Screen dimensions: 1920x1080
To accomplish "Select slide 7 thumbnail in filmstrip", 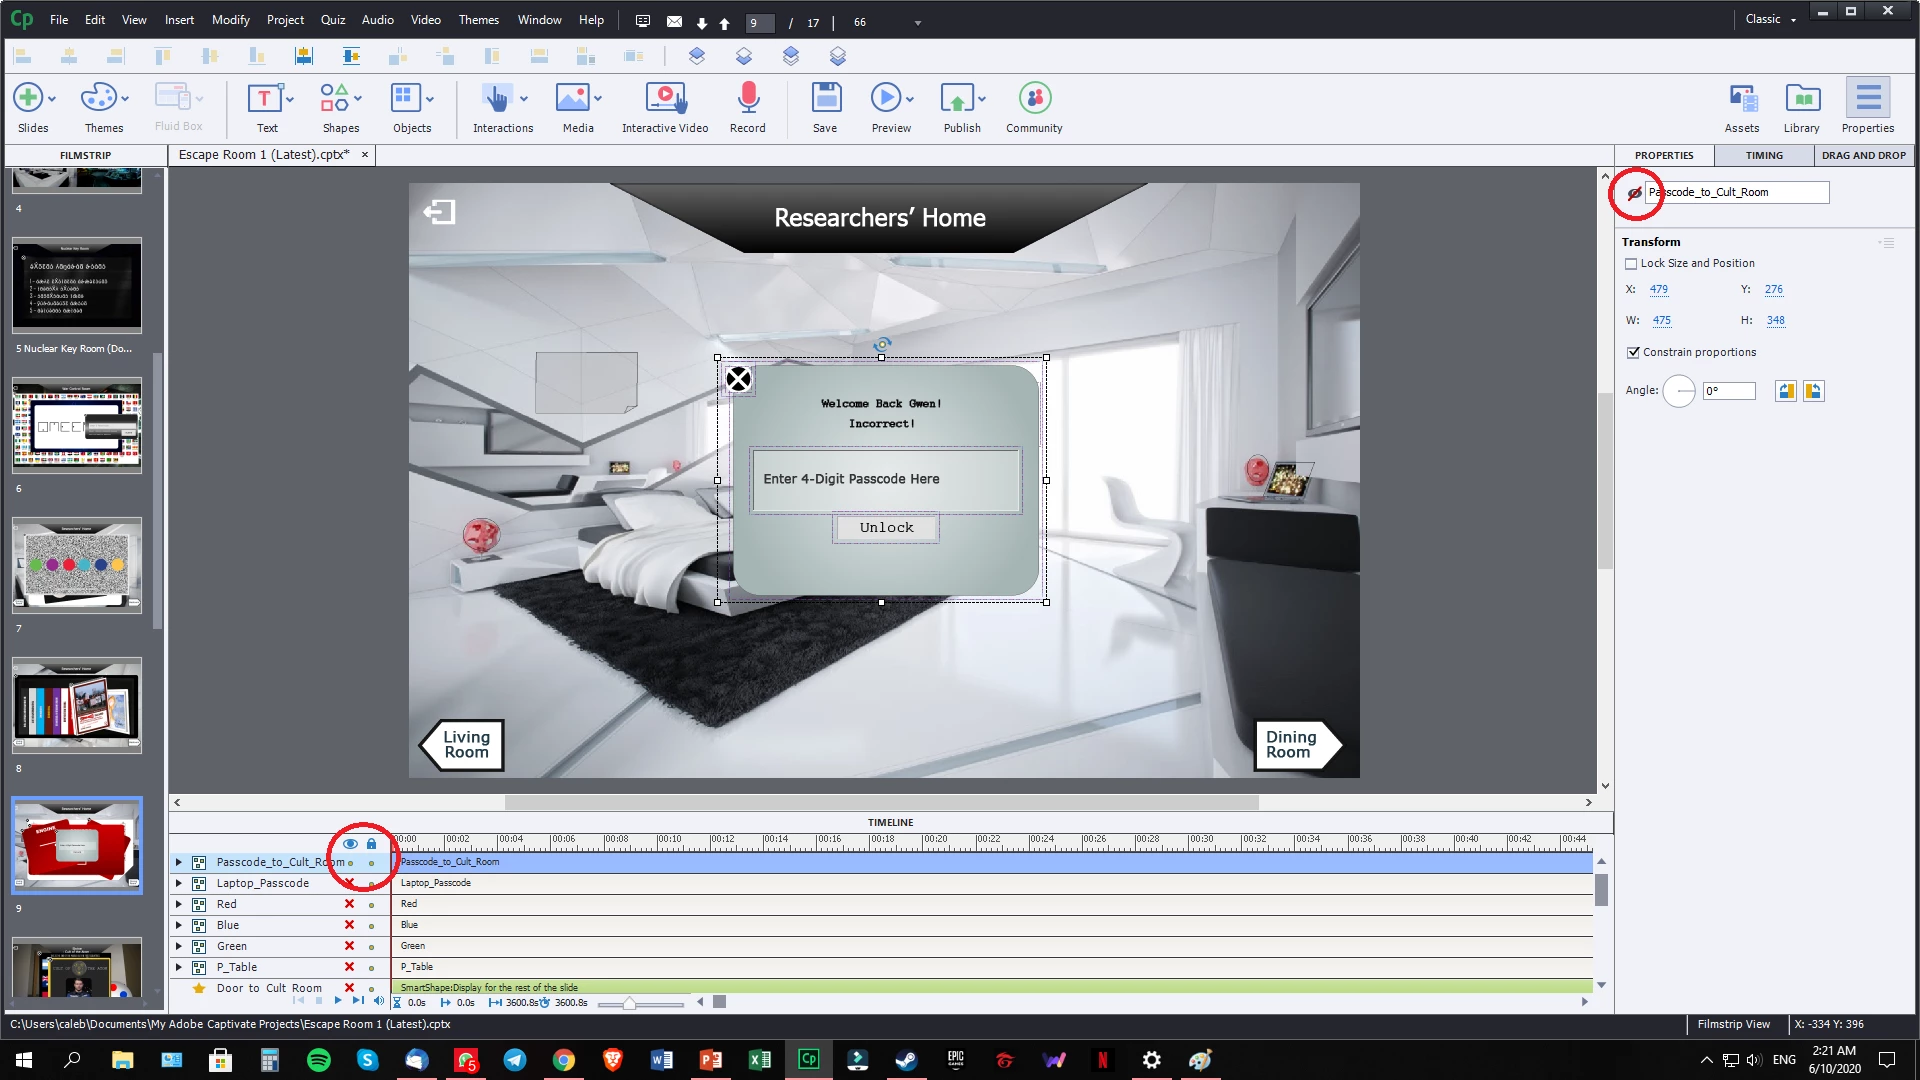I will 77,566.
